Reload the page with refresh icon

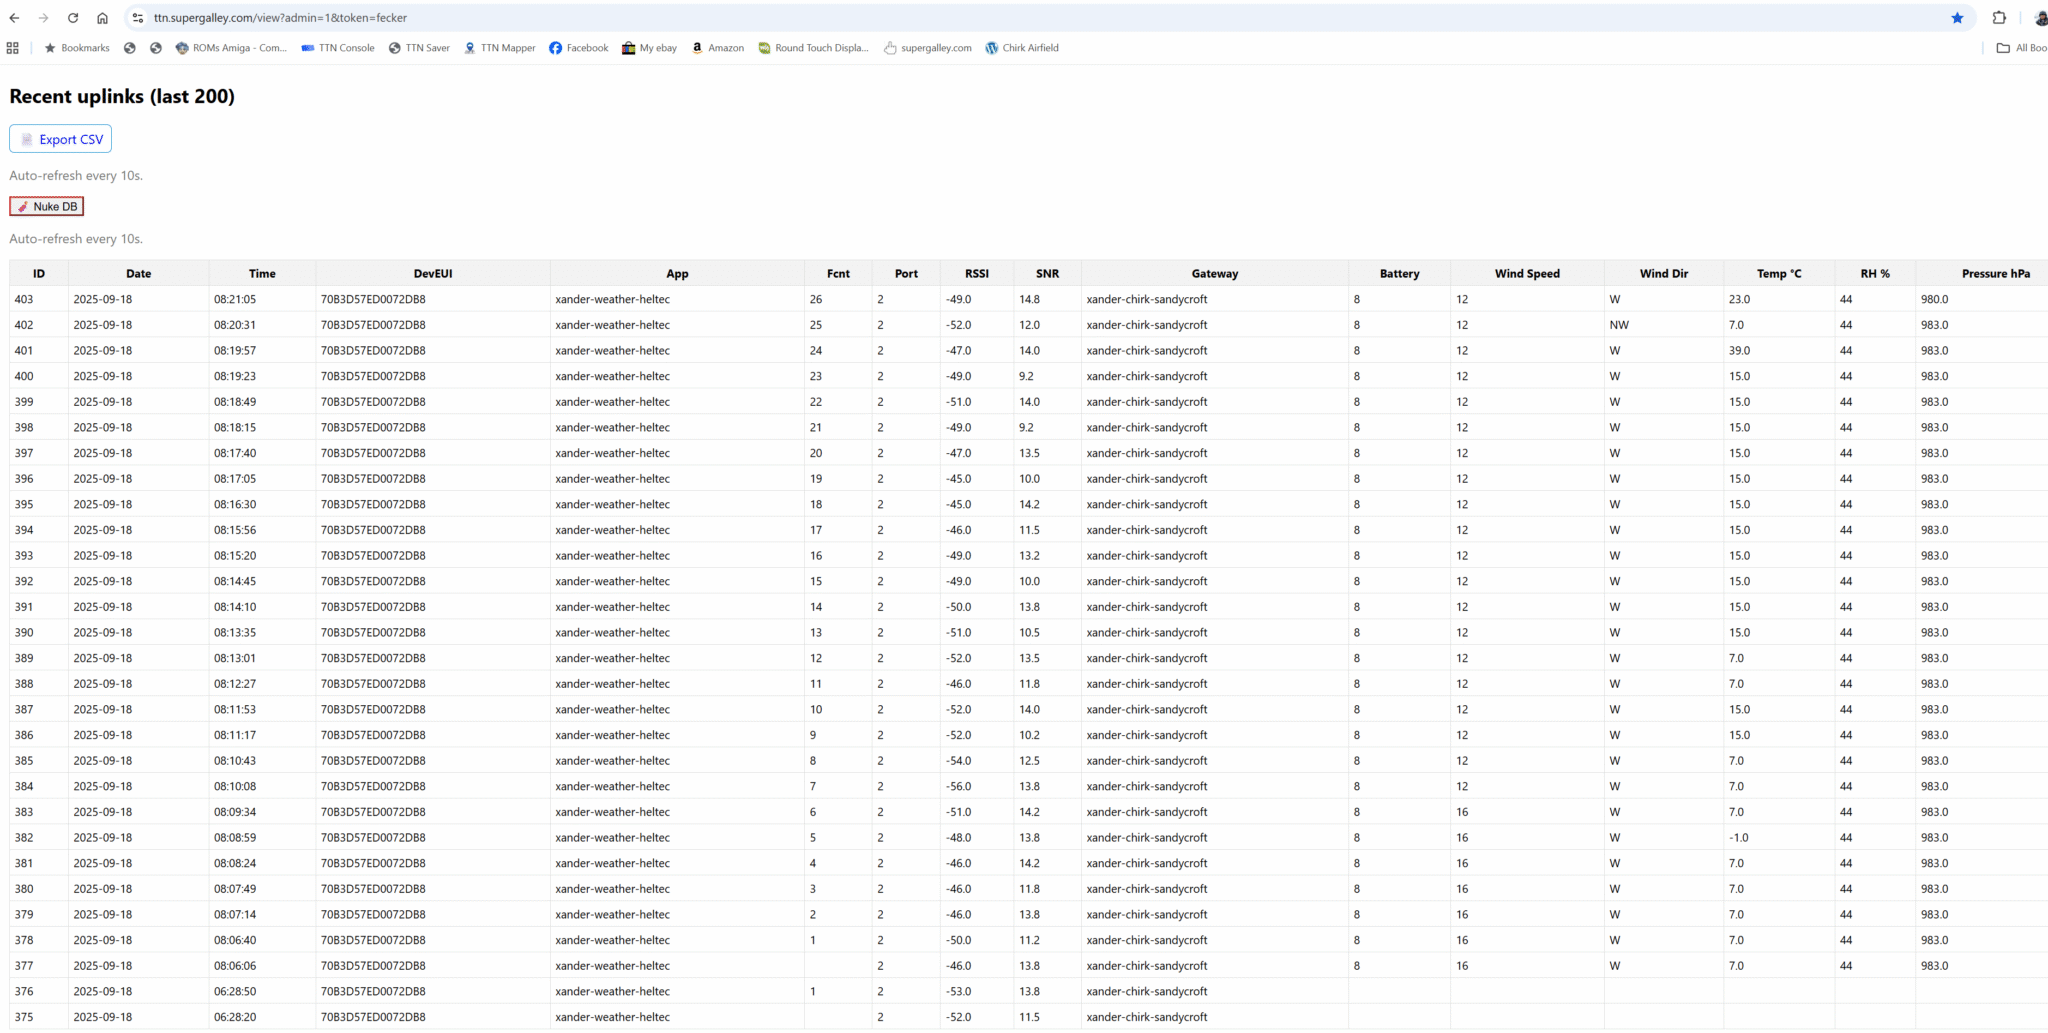point(73,18)
